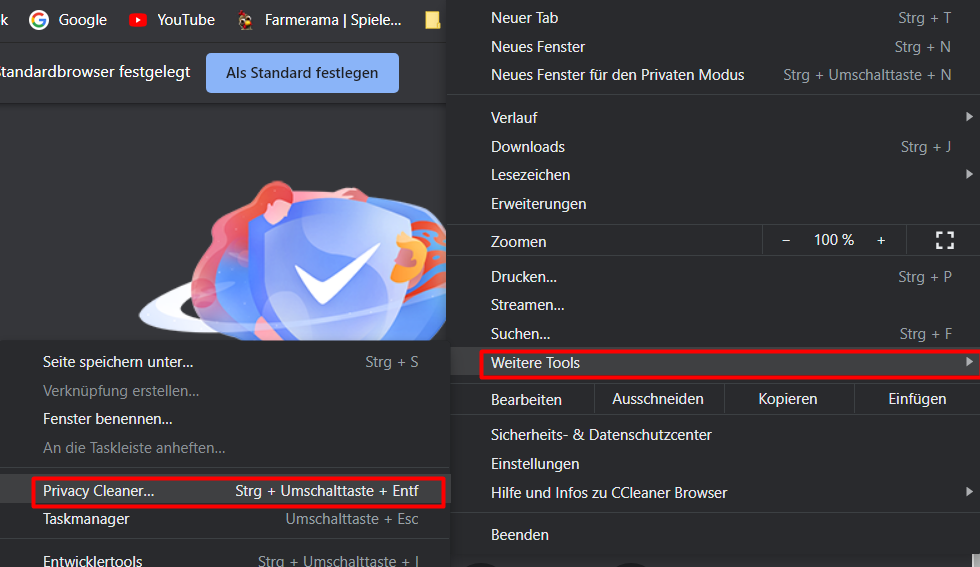Screen dimensions: 980x567
Task: Click the Zoomen label
Action: [x=518, y=242]
